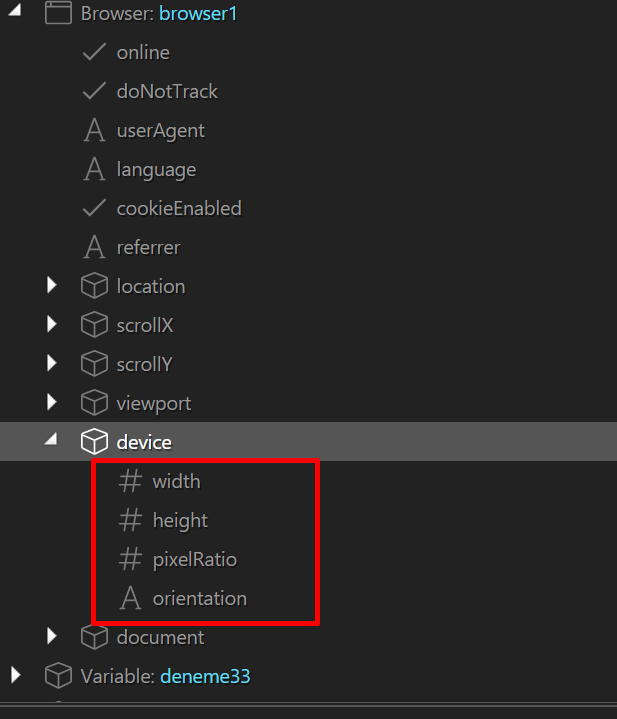Expand the location node
617x719 pixels.
(x=52, y=286)
